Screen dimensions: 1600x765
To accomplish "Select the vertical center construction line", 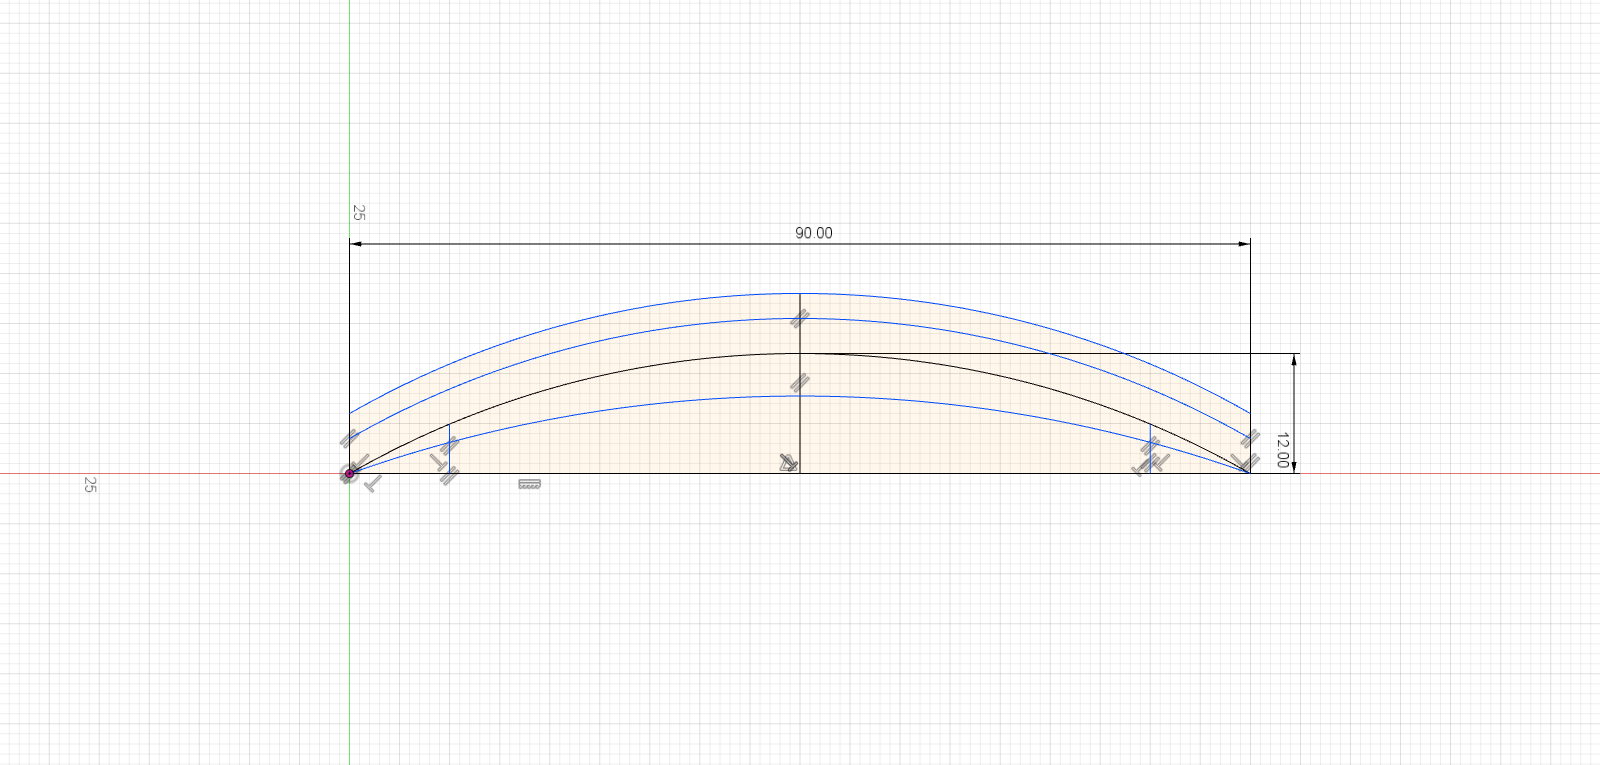I will click(x=800, y=420).
